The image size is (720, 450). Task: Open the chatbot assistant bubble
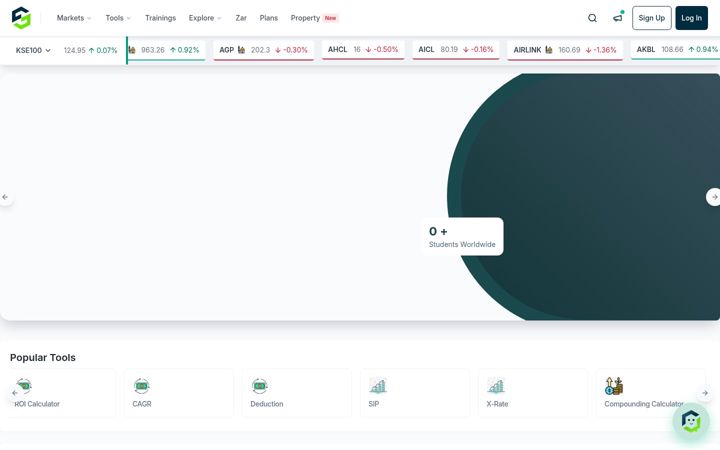[691, 420]
